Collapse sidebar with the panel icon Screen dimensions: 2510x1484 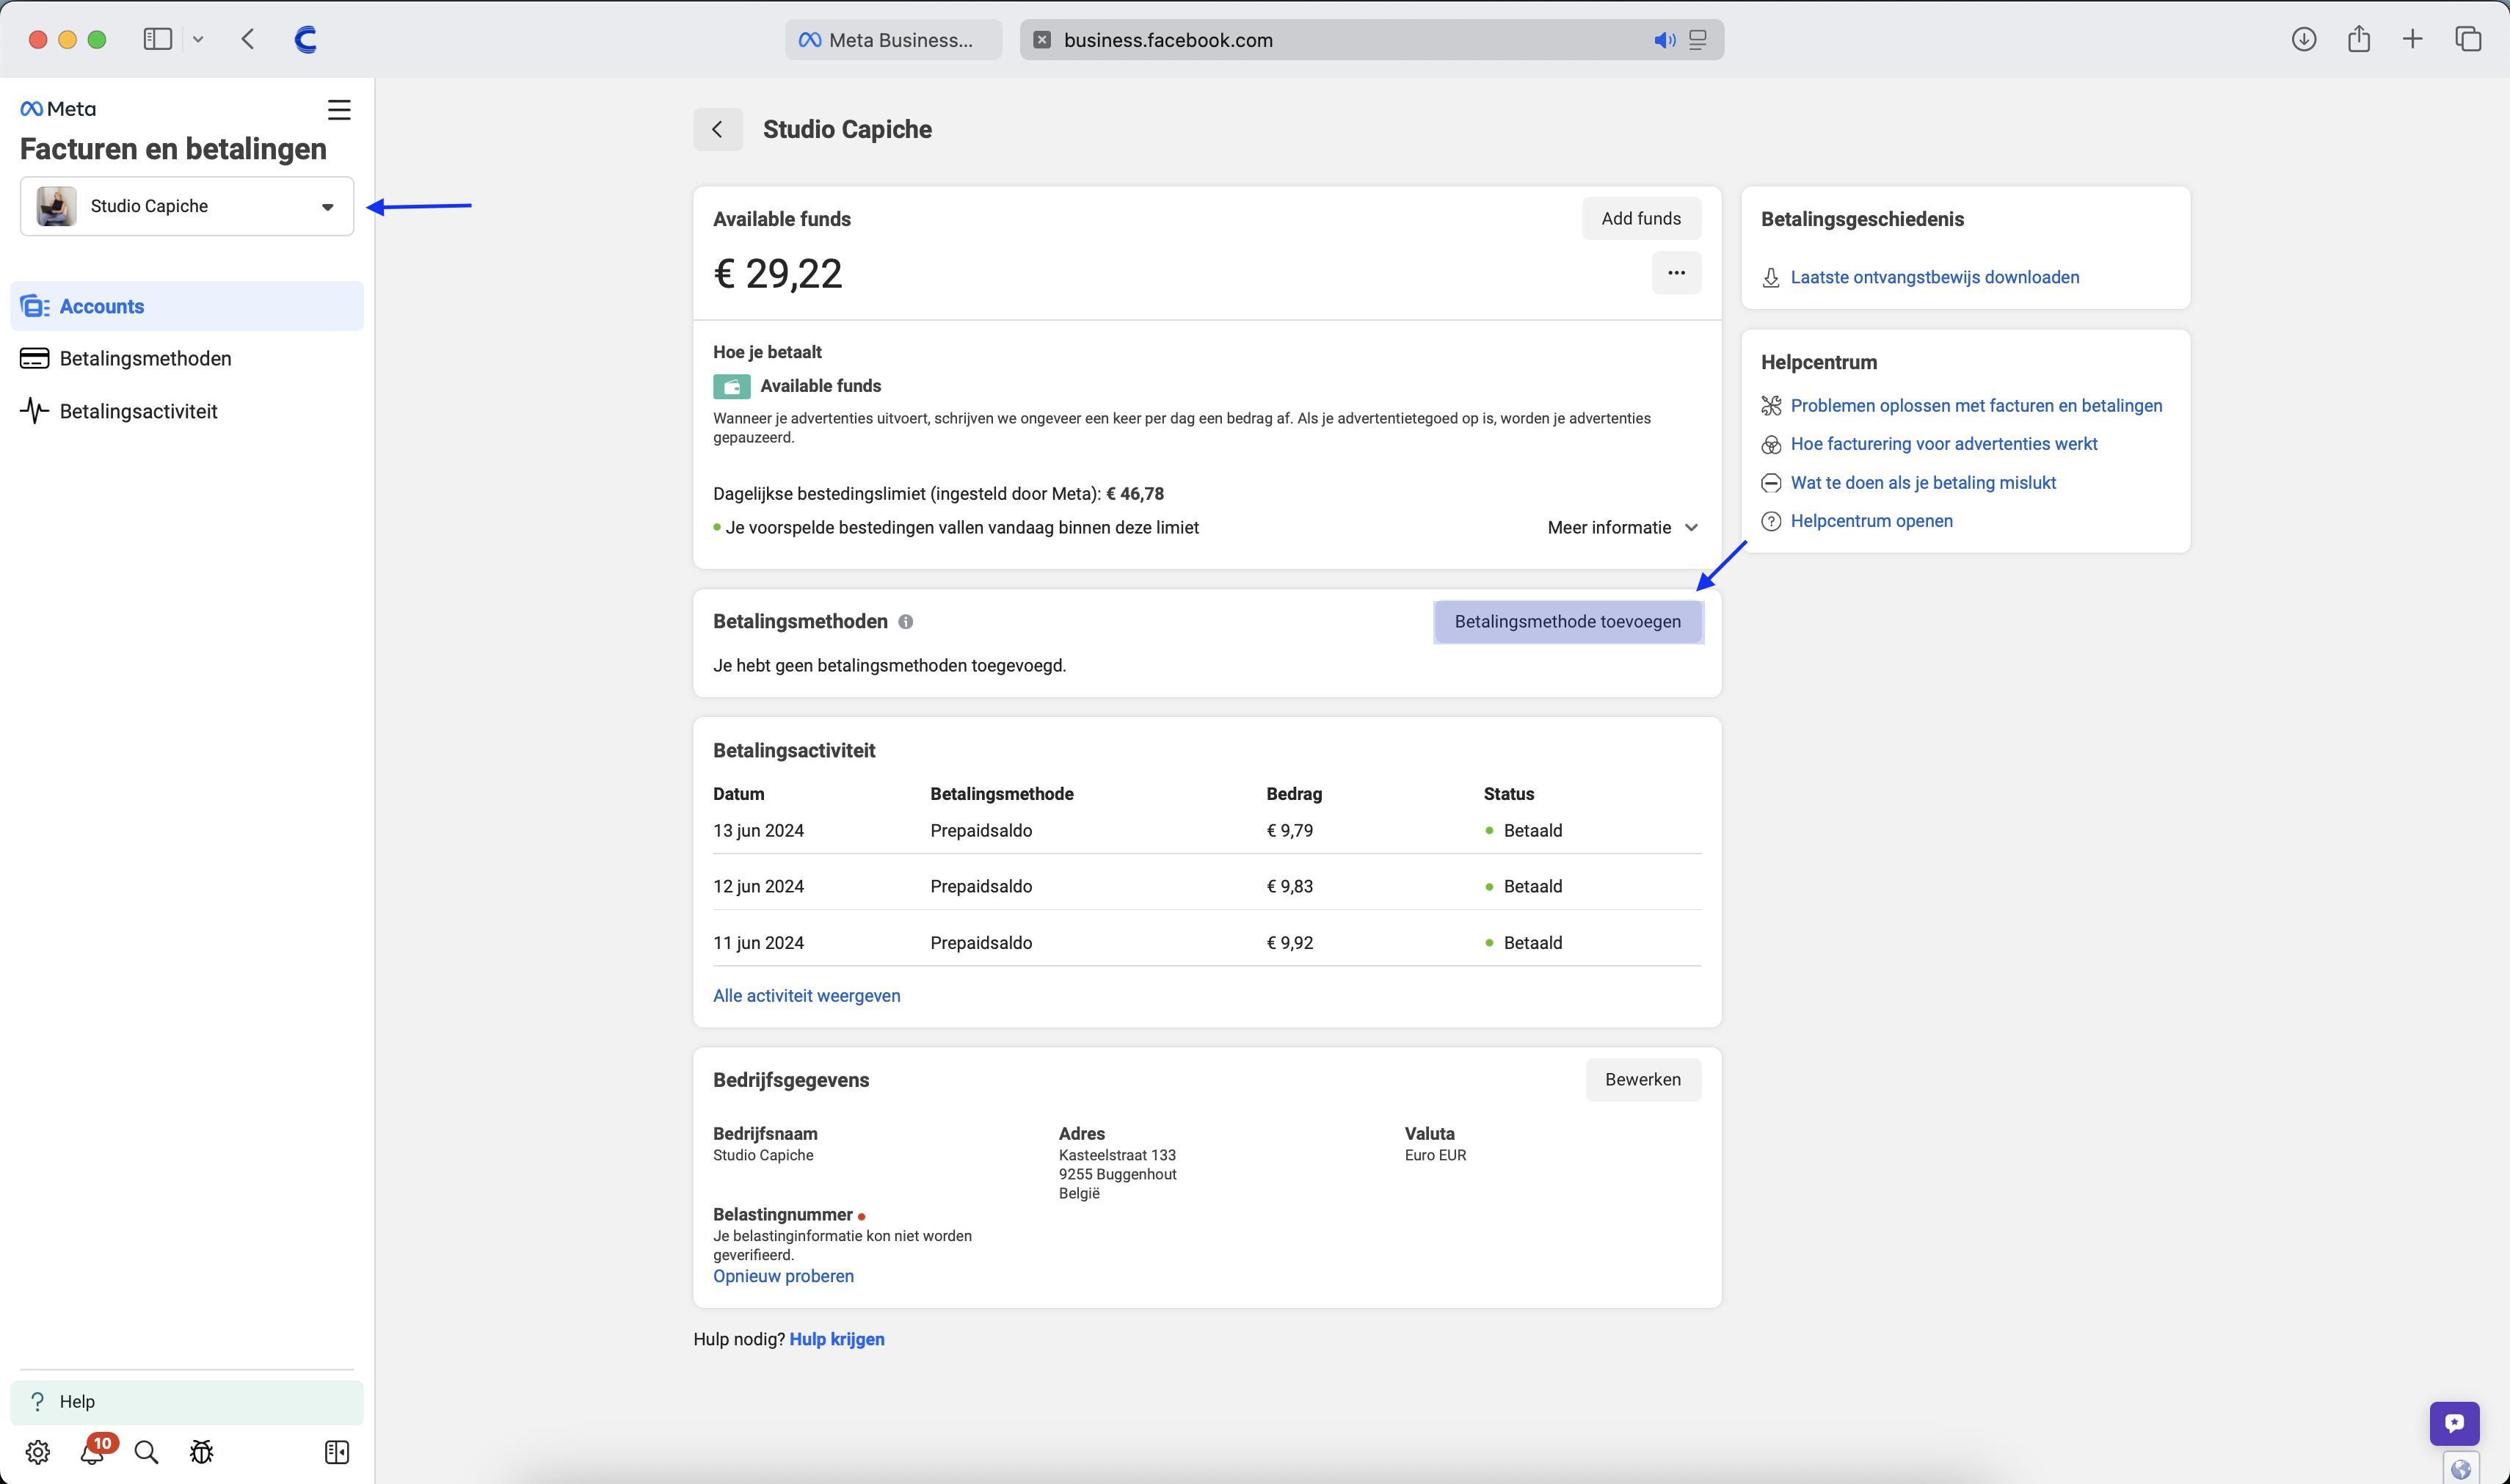[x=337, y=1452]
